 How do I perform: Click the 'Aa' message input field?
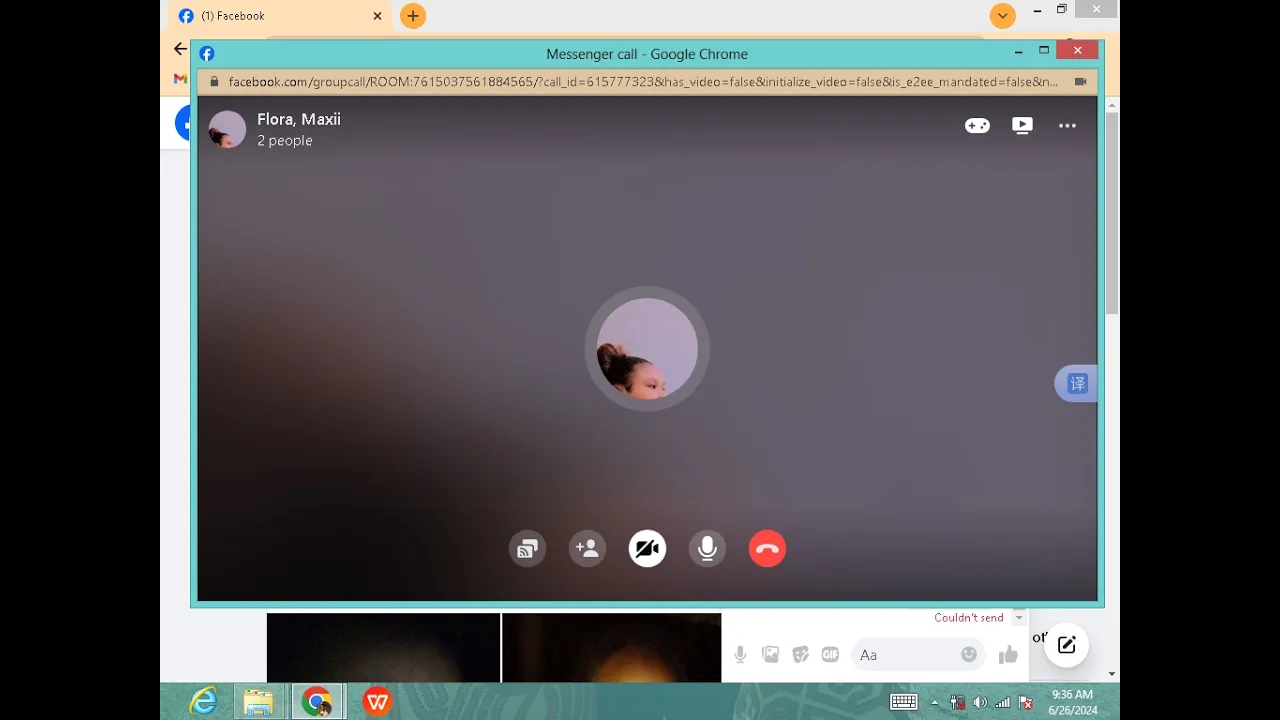tap(905, 655)
